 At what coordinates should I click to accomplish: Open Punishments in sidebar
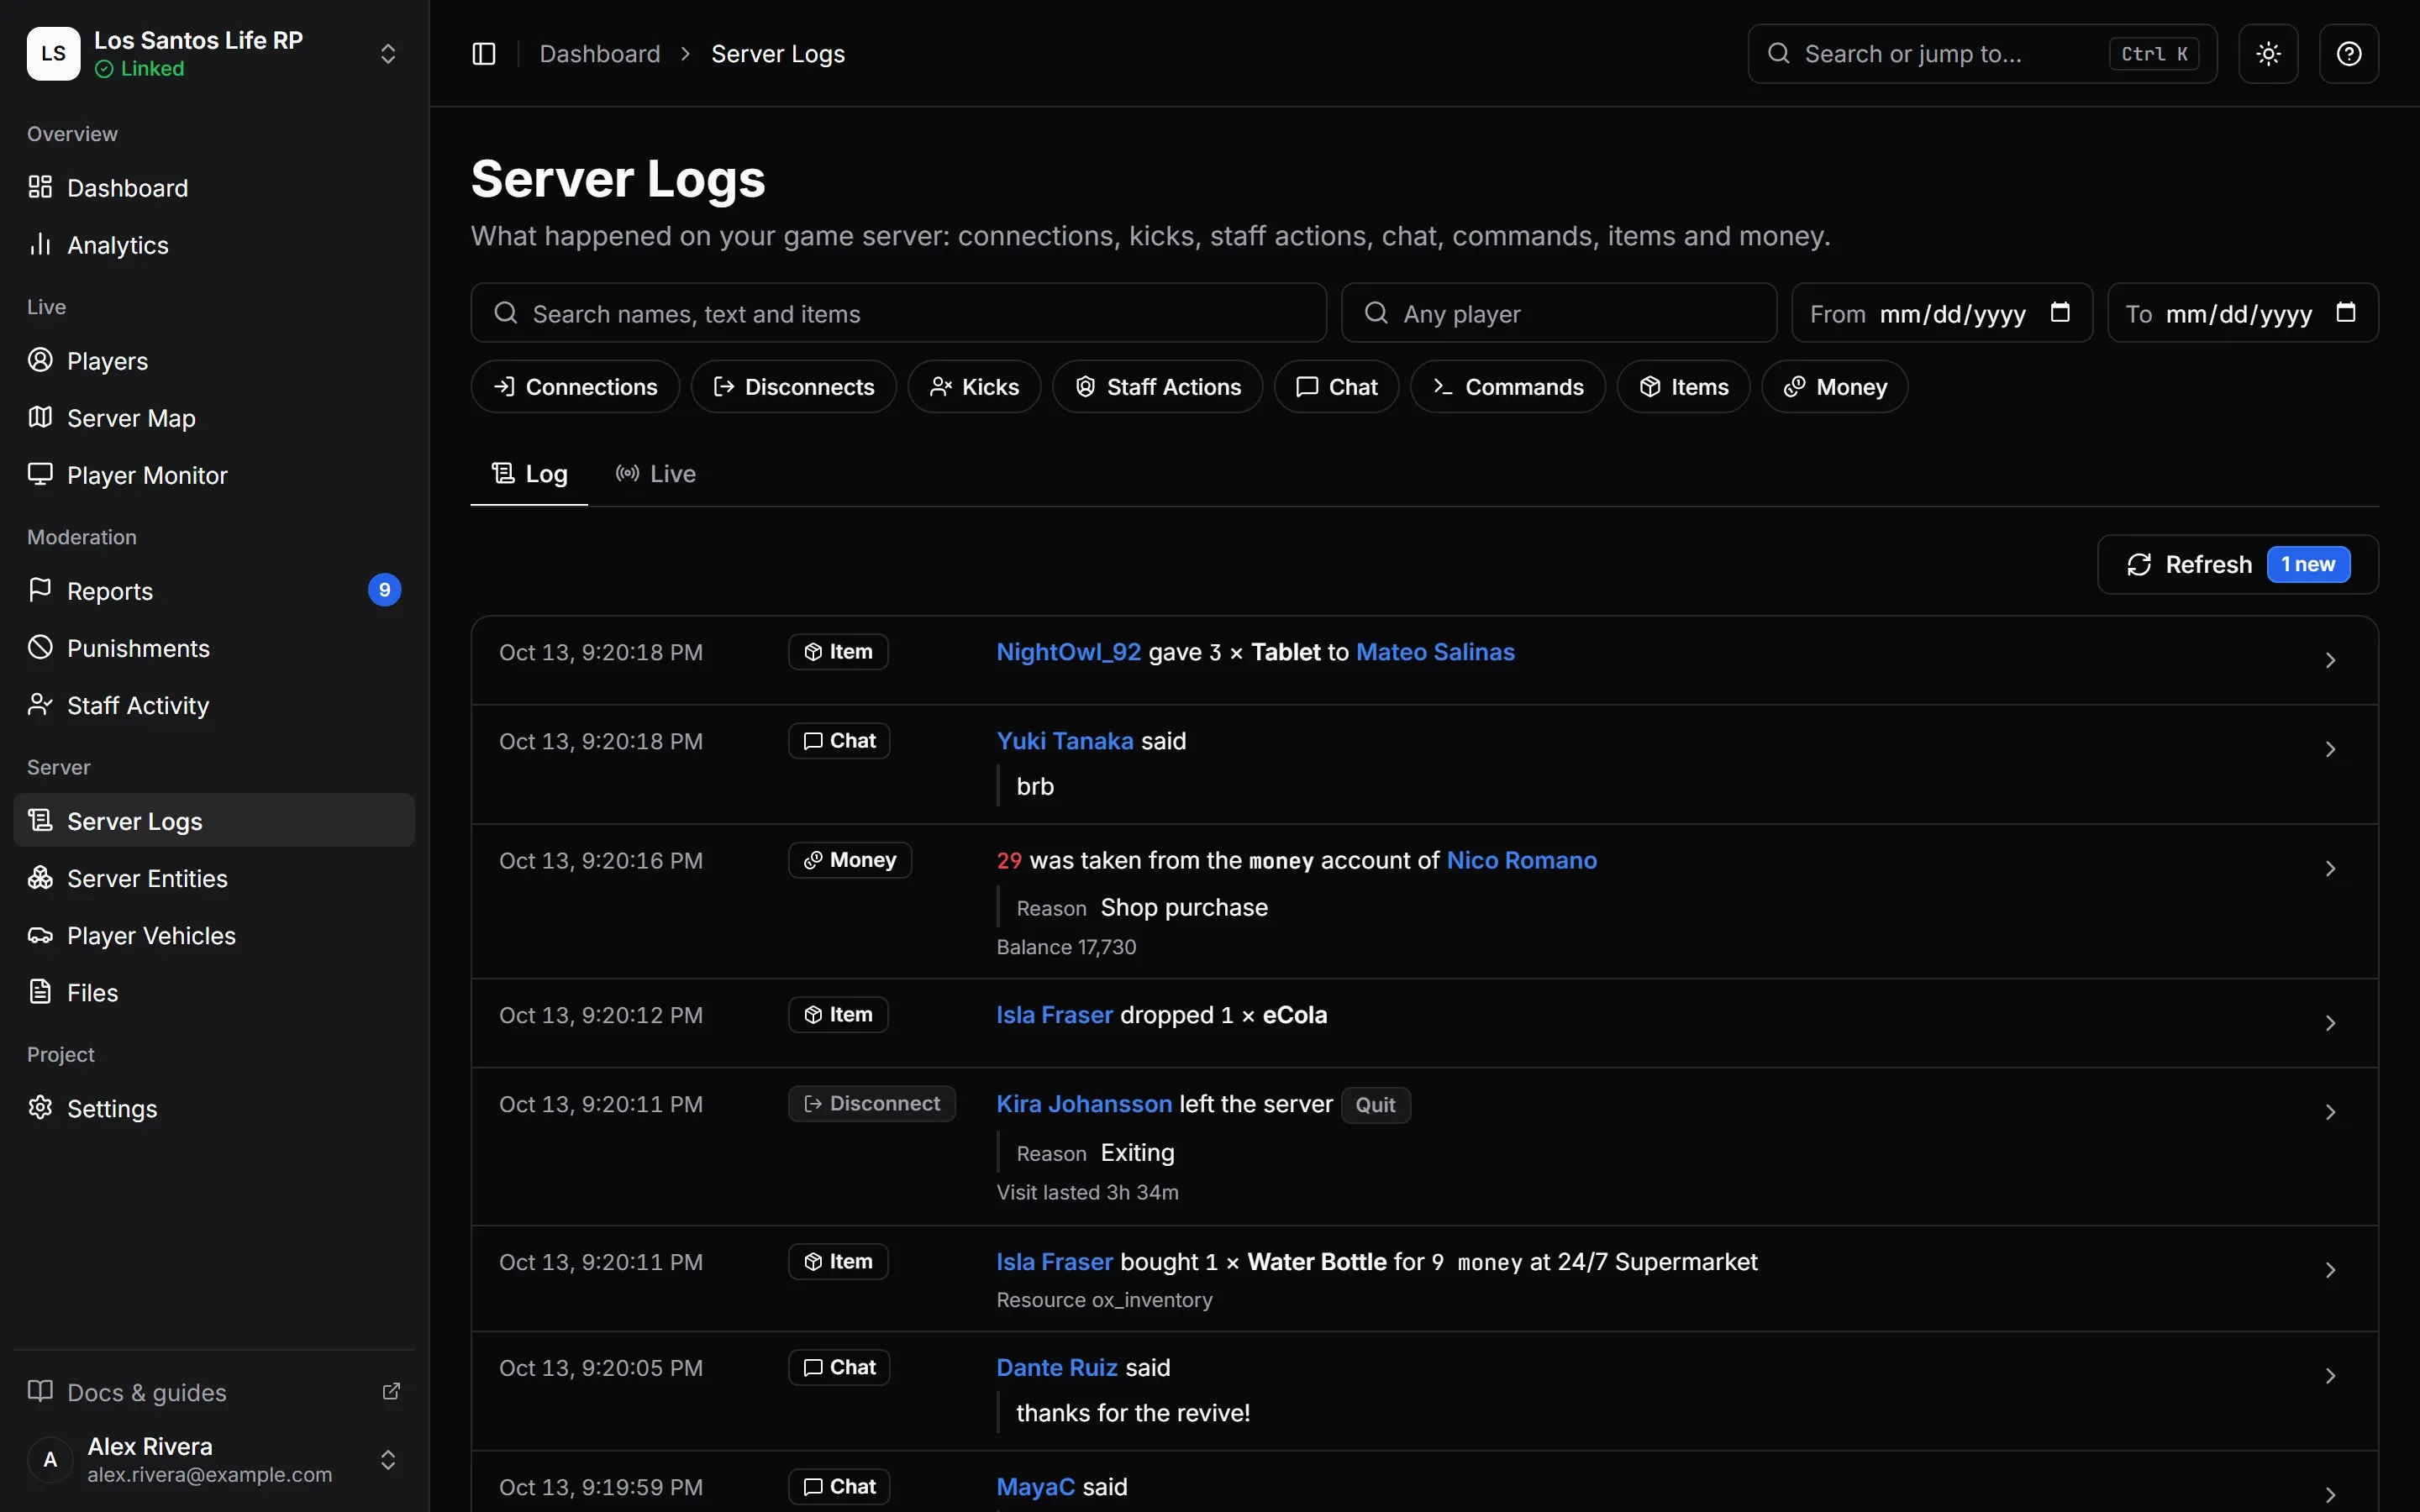(x=214, y=648)
